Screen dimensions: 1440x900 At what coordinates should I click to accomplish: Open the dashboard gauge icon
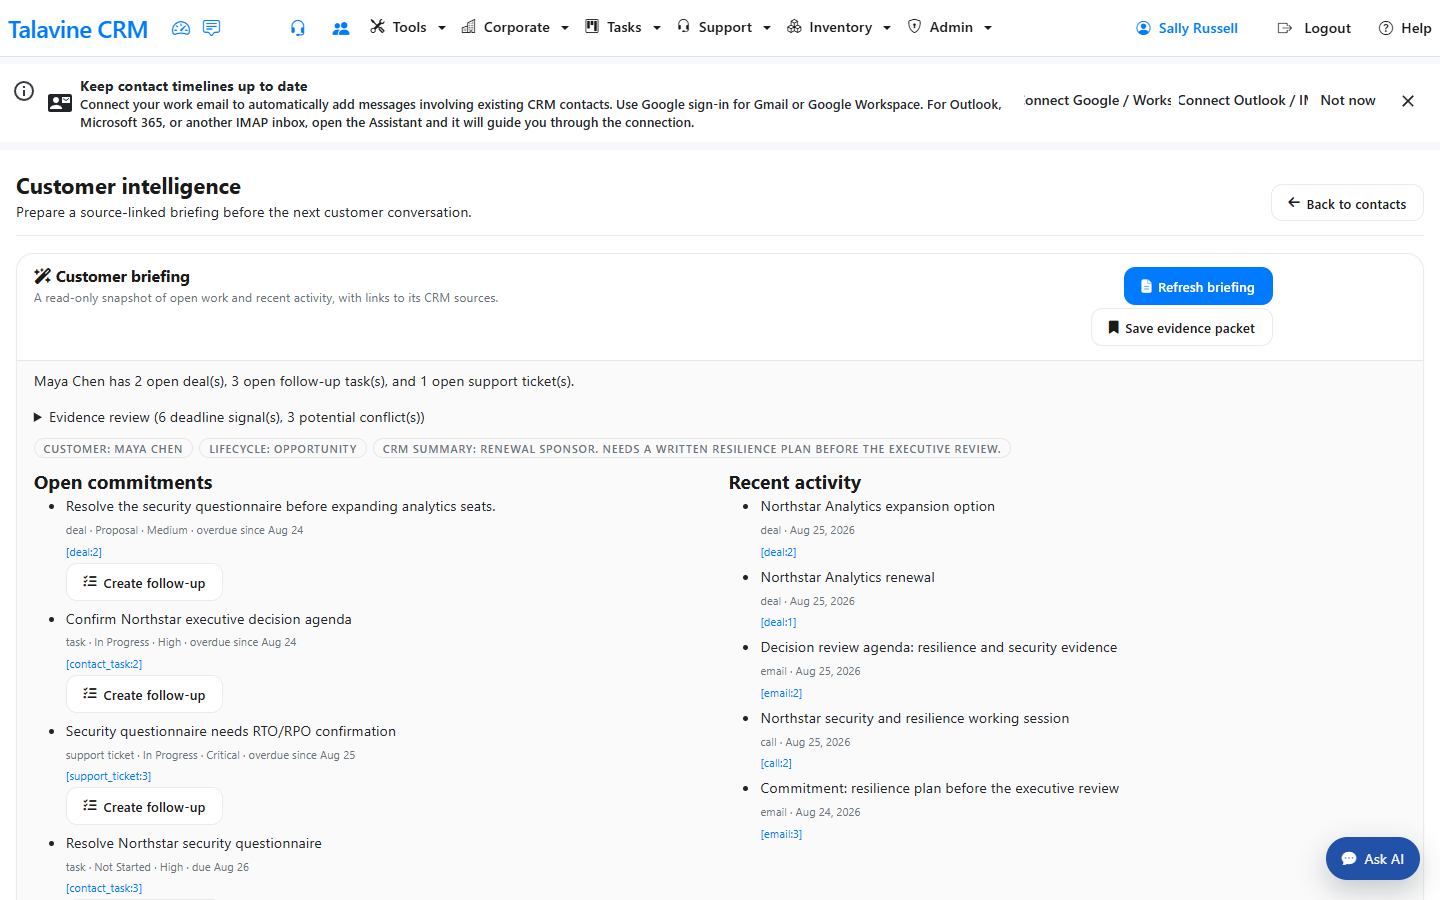tap(181, 28)
